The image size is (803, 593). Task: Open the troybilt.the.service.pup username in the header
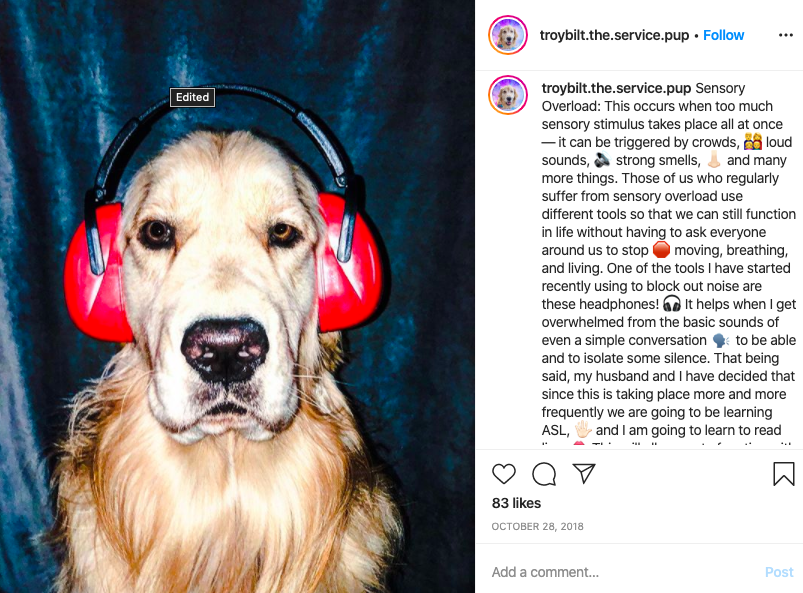click(614, 35)
